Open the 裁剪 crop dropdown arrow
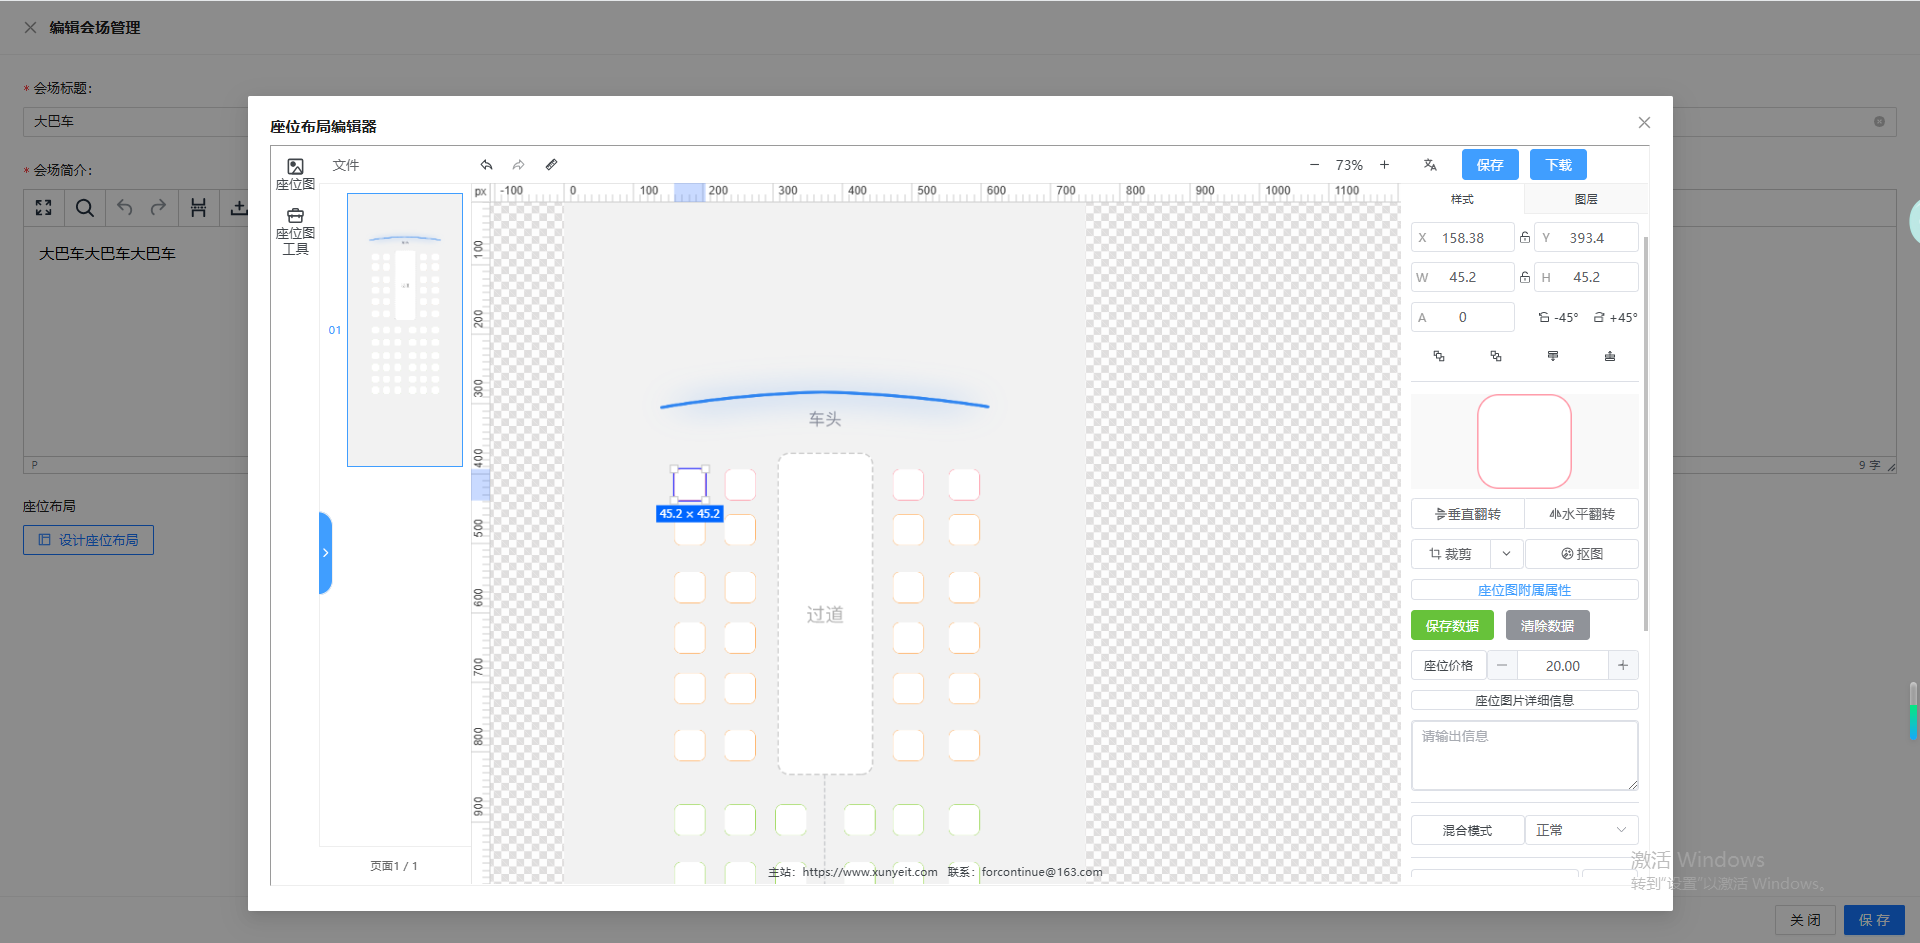Screen dimensions: 1920x943 (1506, 554)
